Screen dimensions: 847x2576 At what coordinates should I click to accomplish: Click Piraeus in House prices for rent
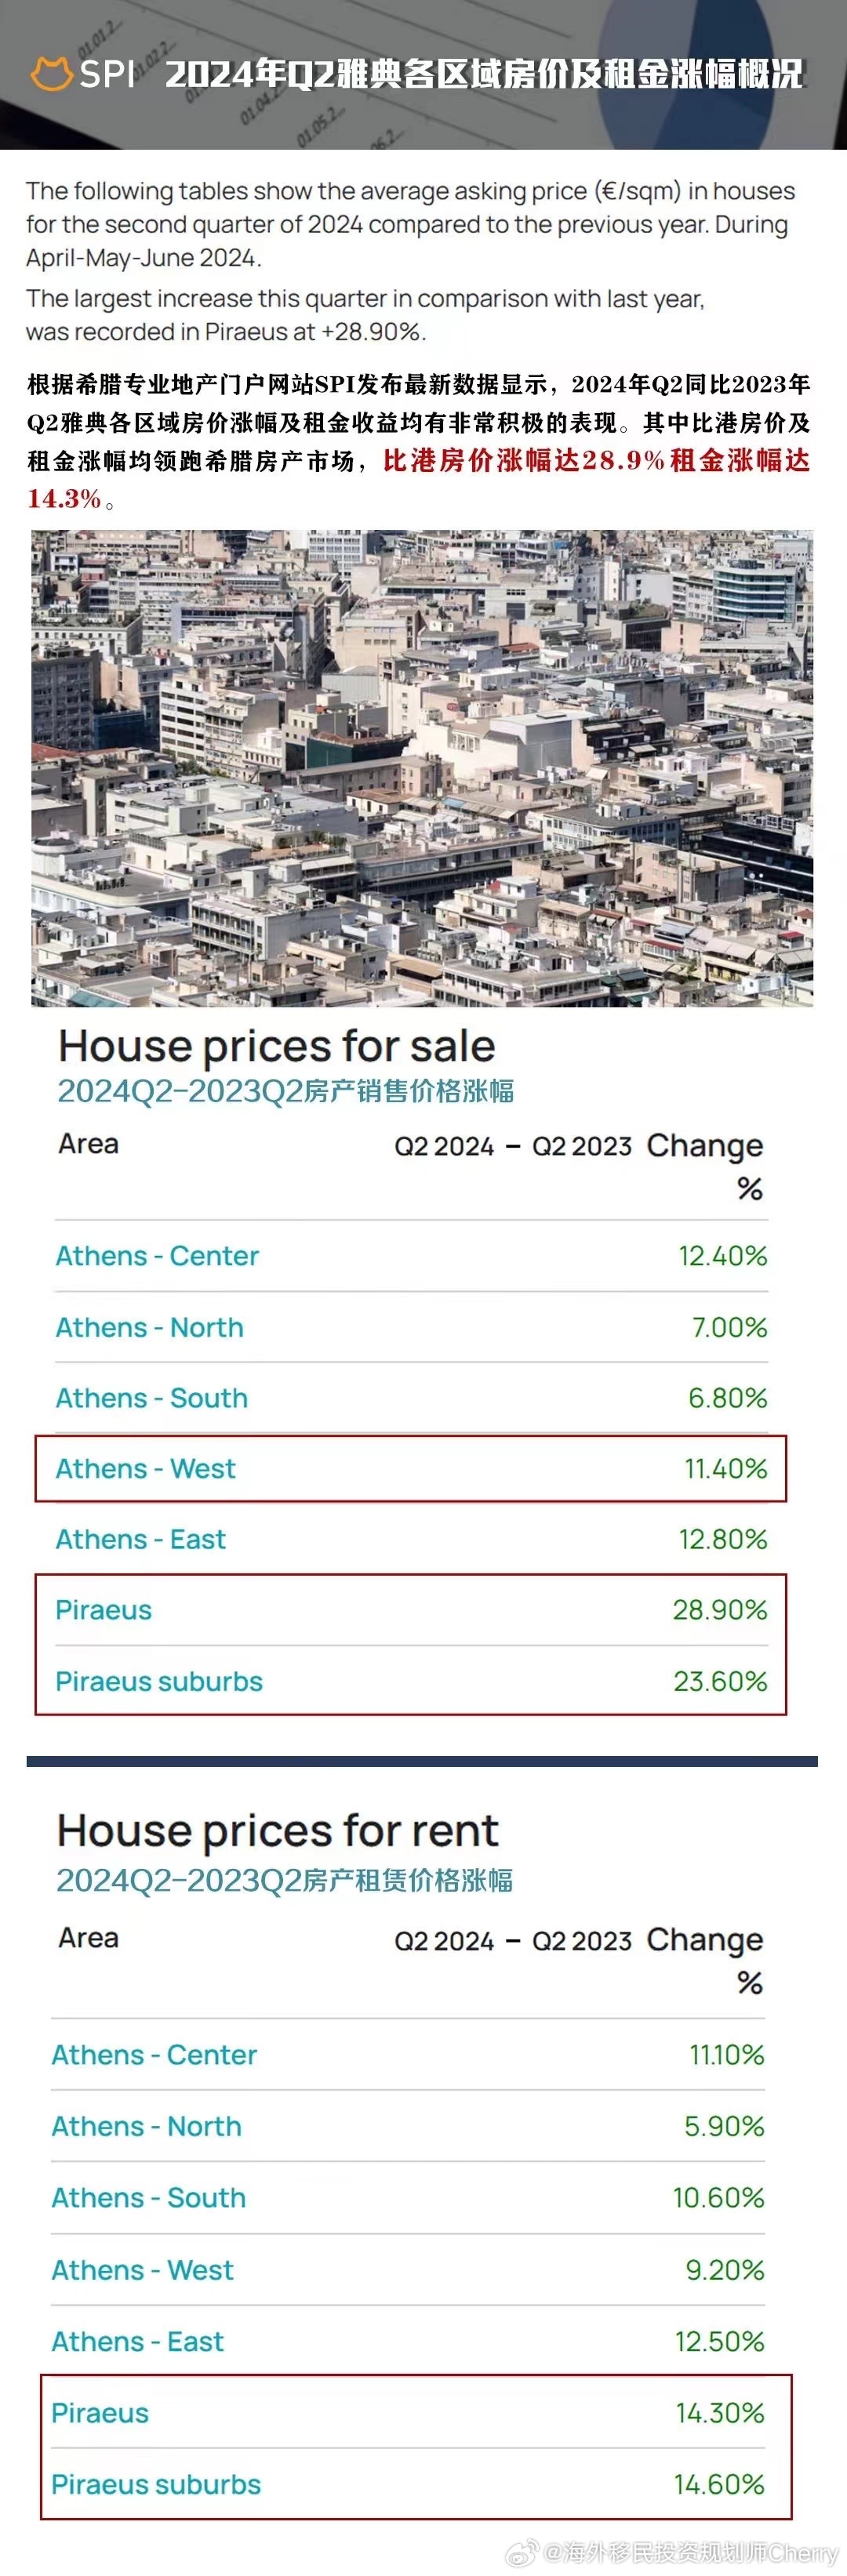[x=100, y=2412]
